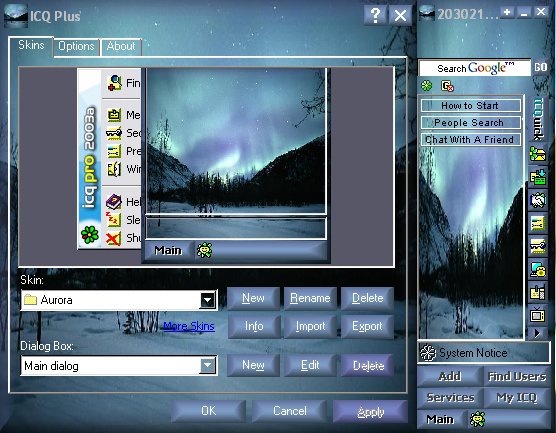556x433 pixels.
Task: Click the green ICQ flower in preview menu
Action: 90,234
